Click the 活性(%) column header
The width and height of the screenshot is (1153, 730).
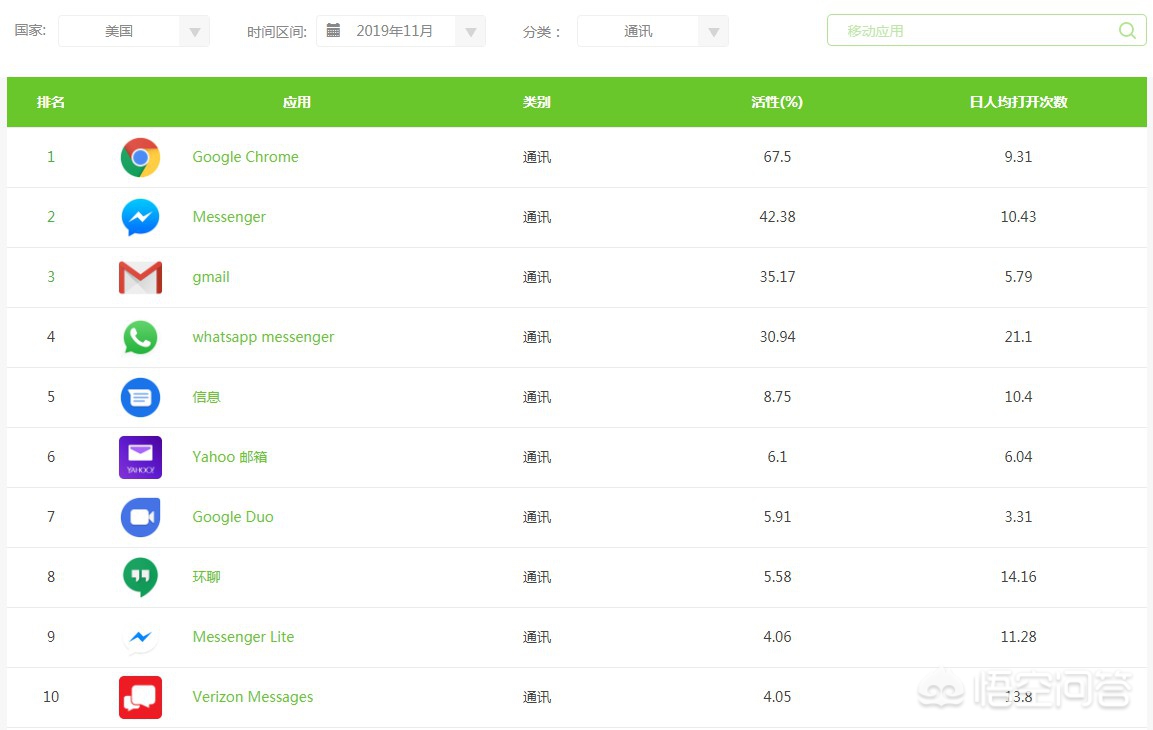coord(777,102)
